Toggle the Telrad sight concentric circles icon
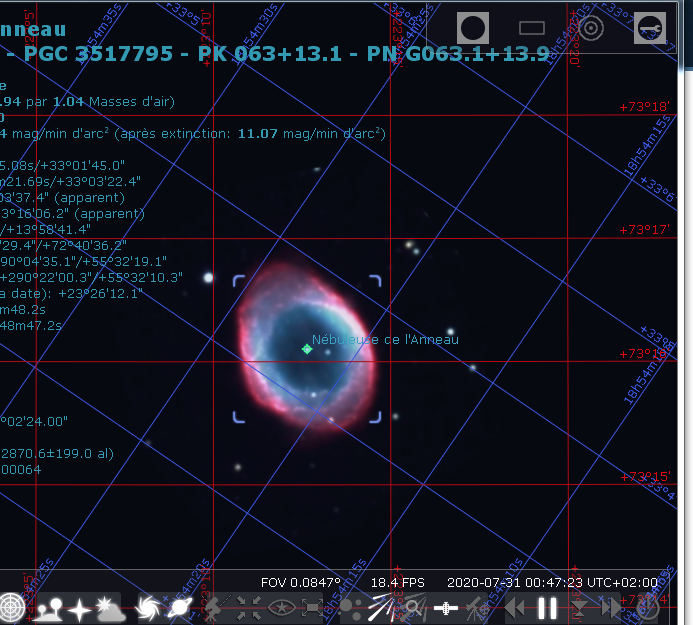The width and height of the screenshot is (693, 625). tap(591, 28)
